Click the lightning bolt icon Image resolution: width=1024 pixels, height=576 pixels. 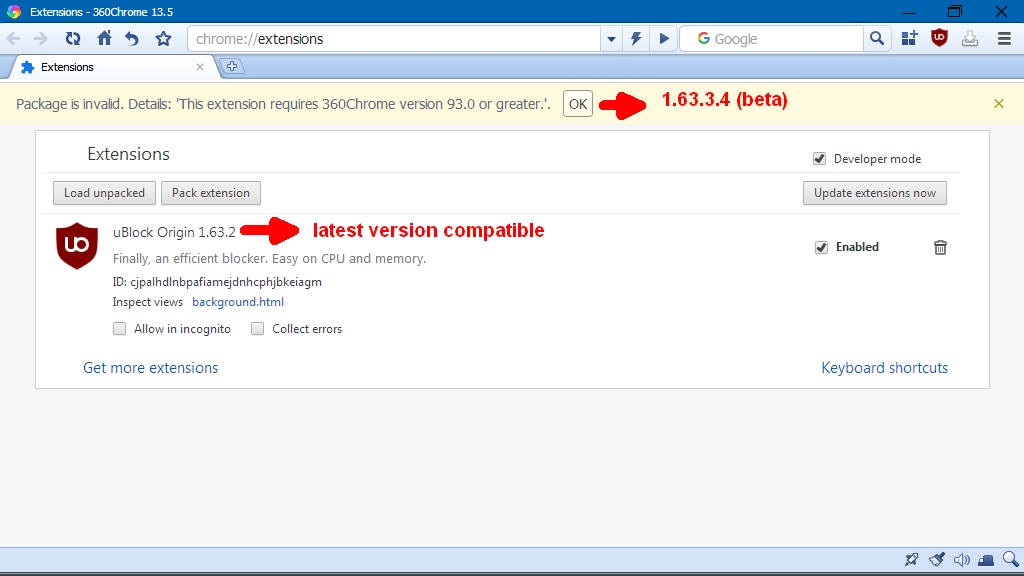(x=636, y=39)
